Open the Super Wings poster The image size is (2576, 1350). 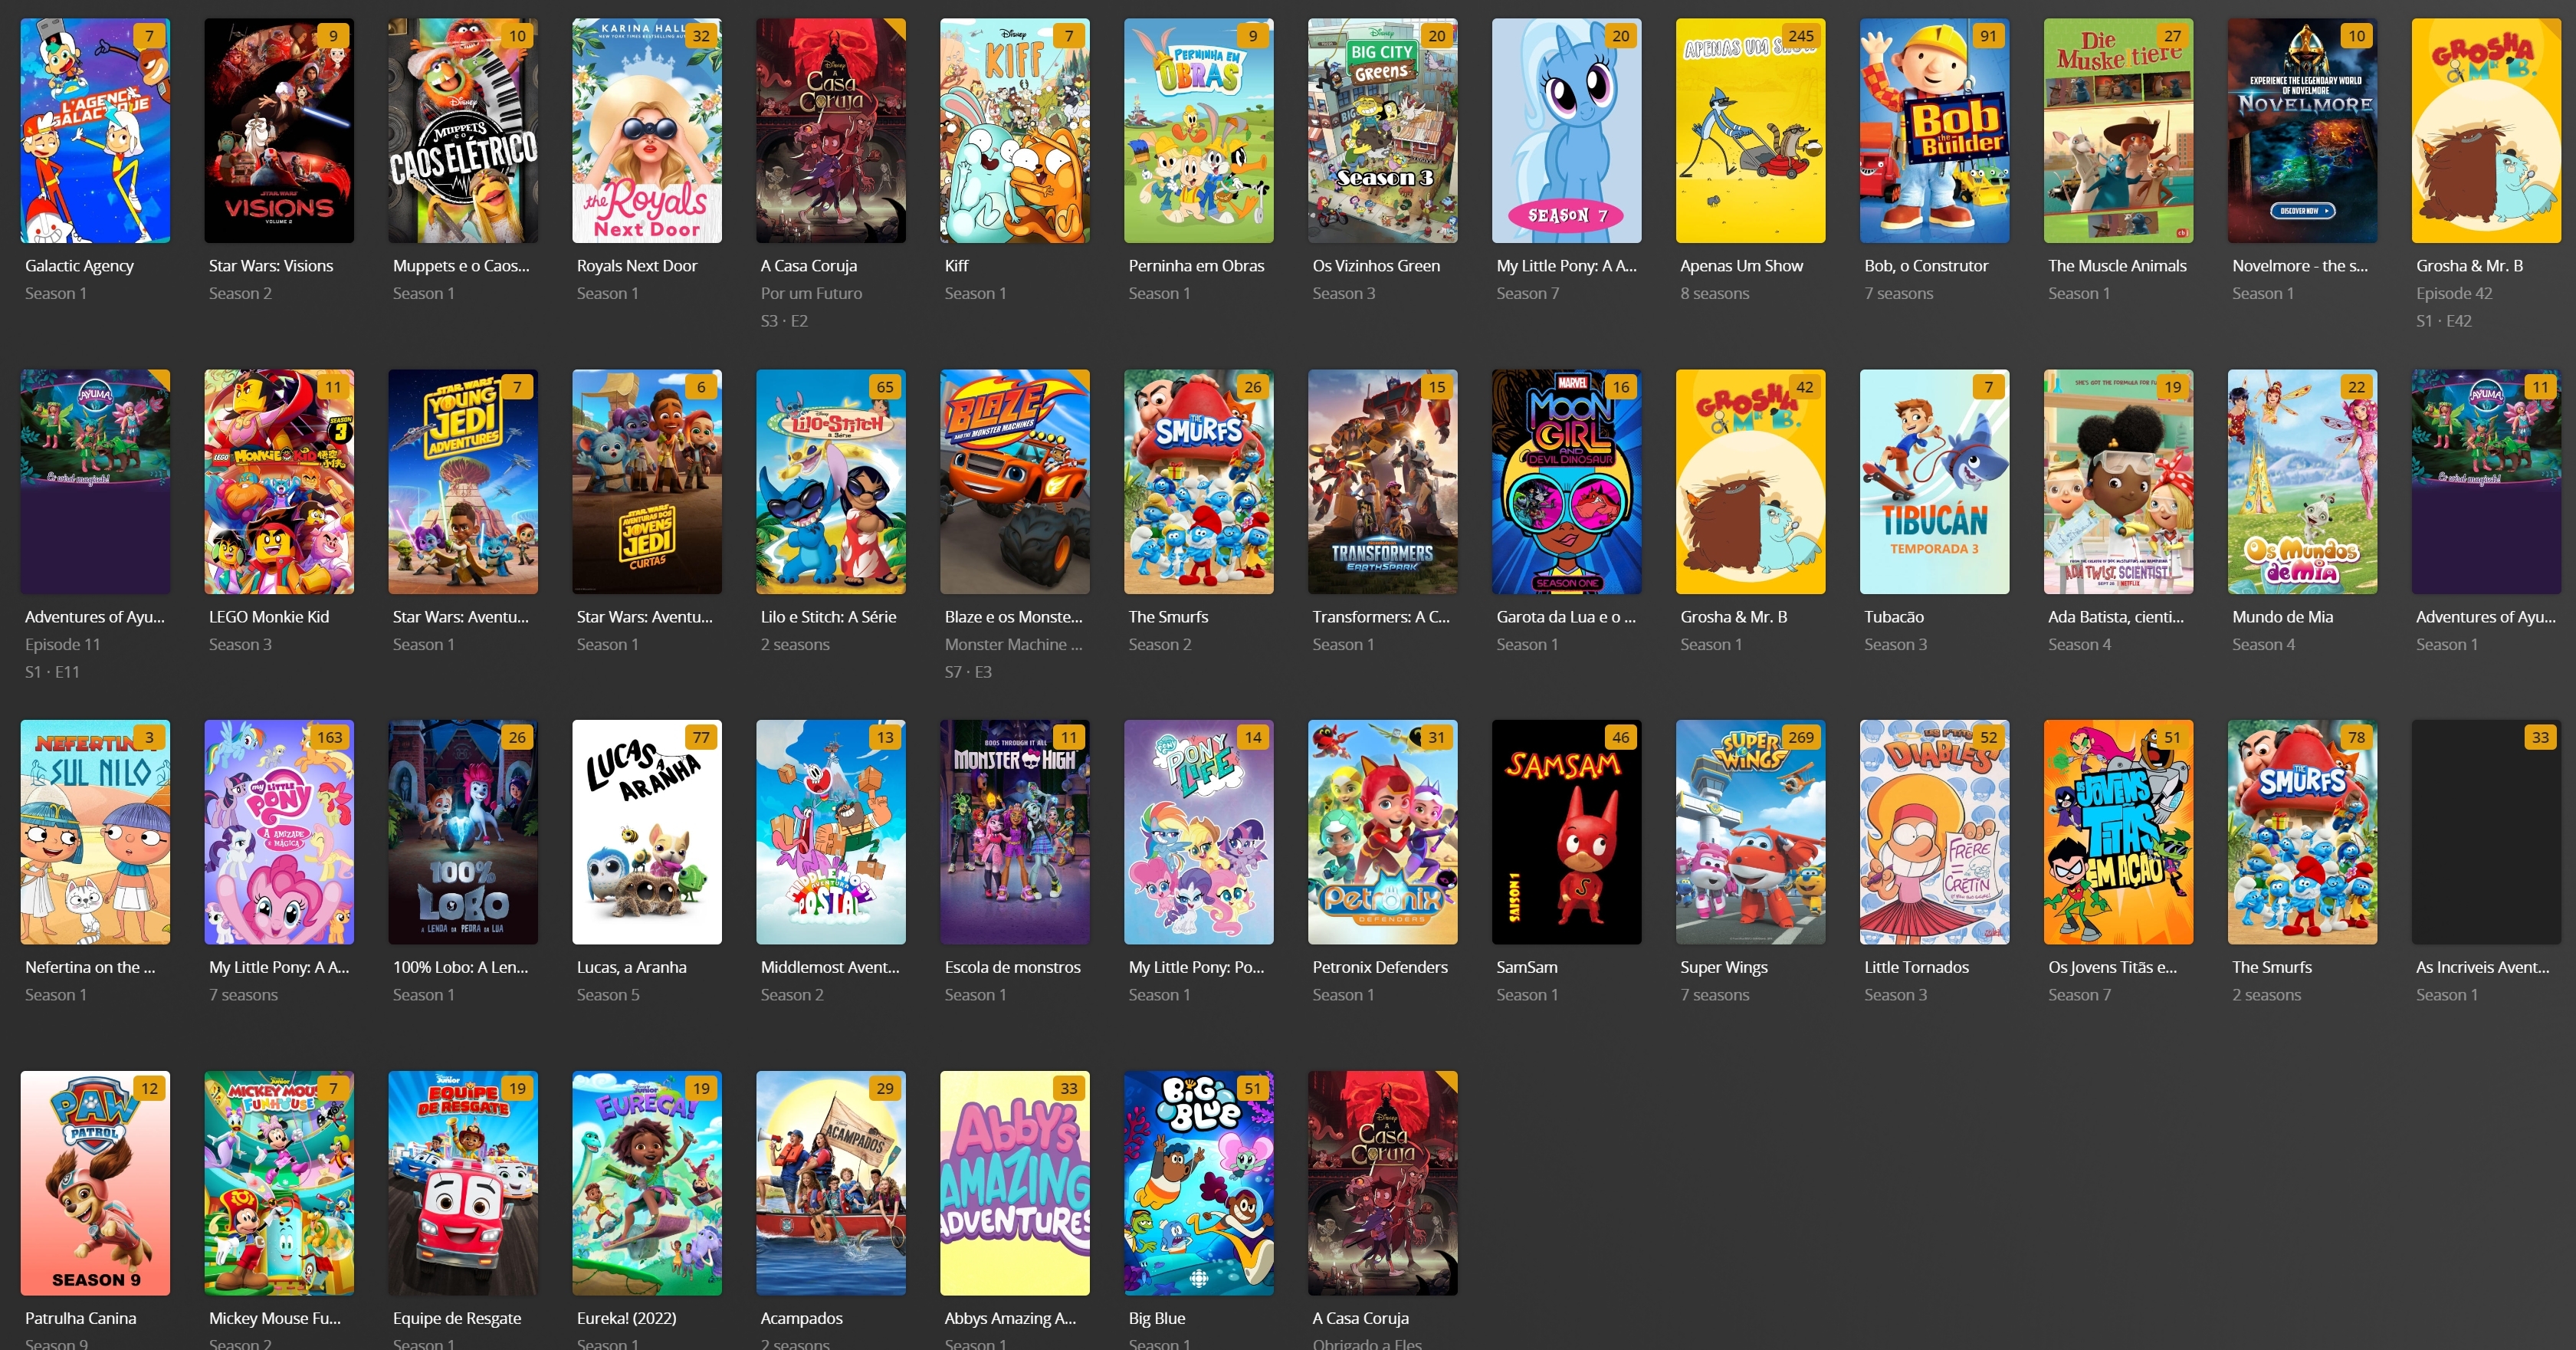coord(1751,832)
